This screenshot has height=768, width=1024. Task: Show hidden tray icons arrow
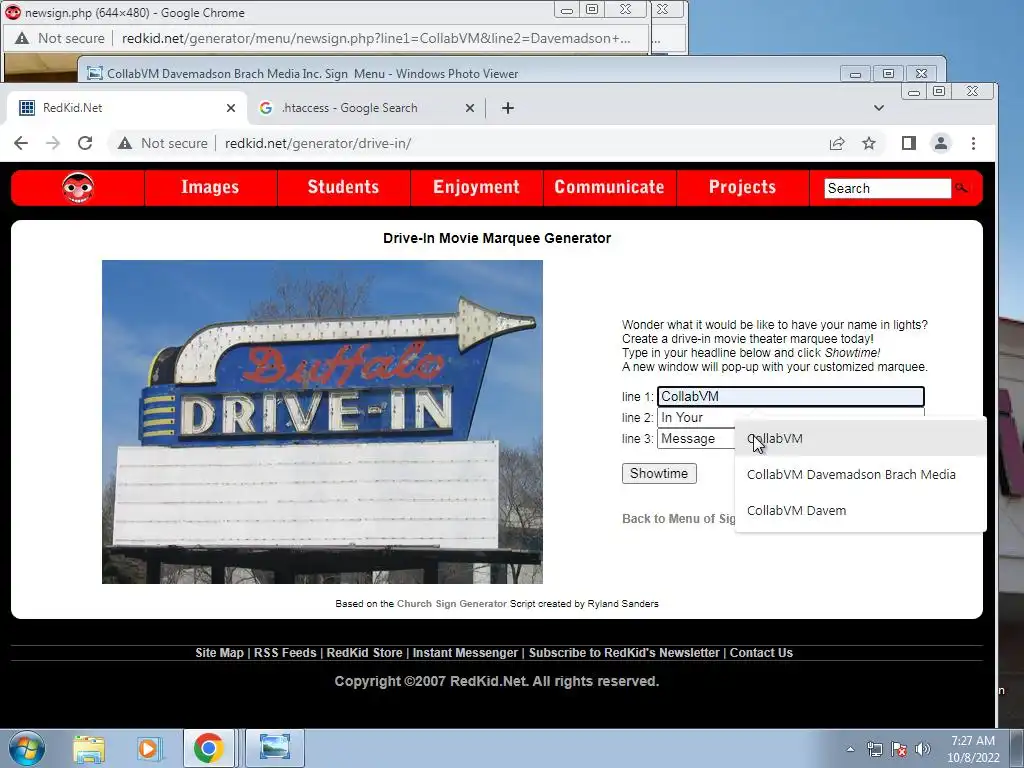[x=850, y=749]
